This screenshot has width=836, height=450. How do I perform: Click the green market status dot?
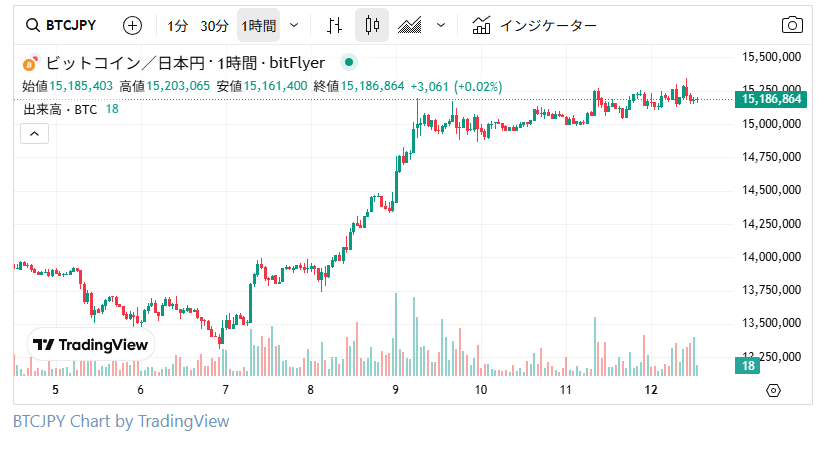point(348,62)
